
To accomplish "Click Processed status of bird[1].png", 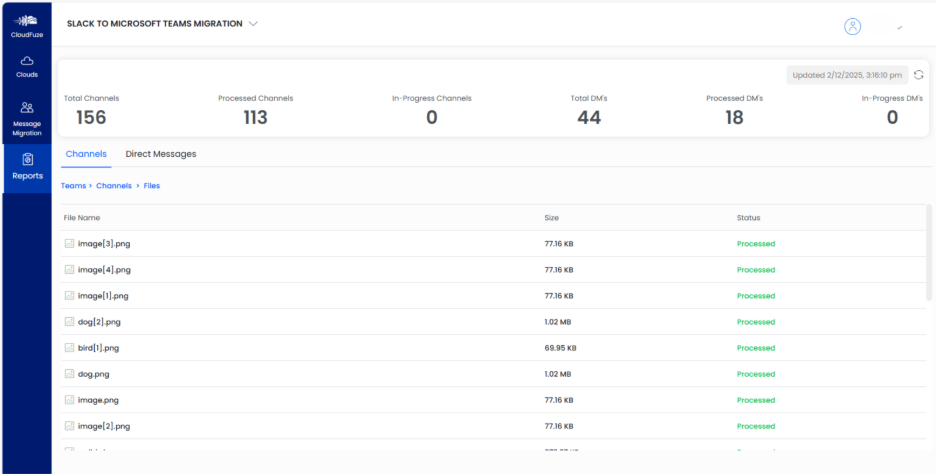I will [756, 348].
